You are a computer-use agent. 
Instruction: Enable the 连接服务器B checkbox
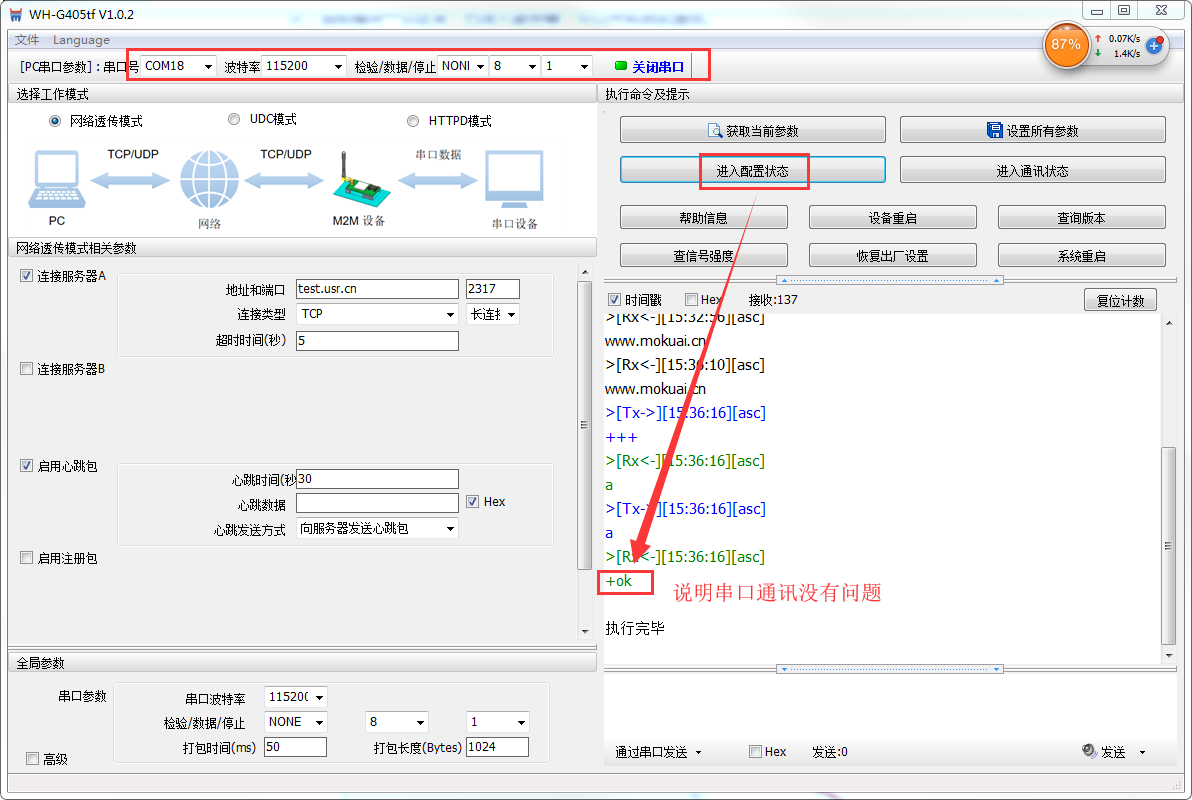click(x=27, y=369)
